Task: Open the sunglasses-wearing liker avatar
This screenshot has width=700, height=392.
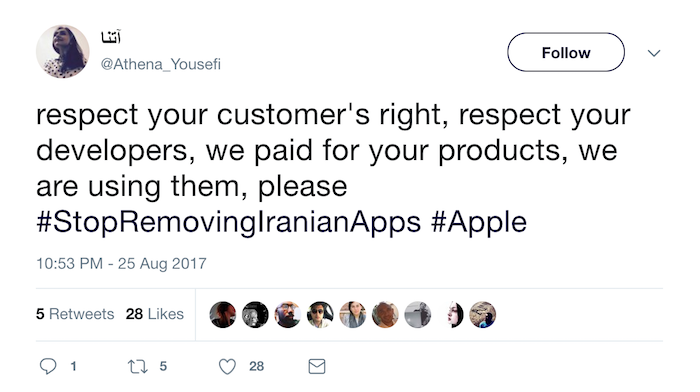Action: pos(320,315)
